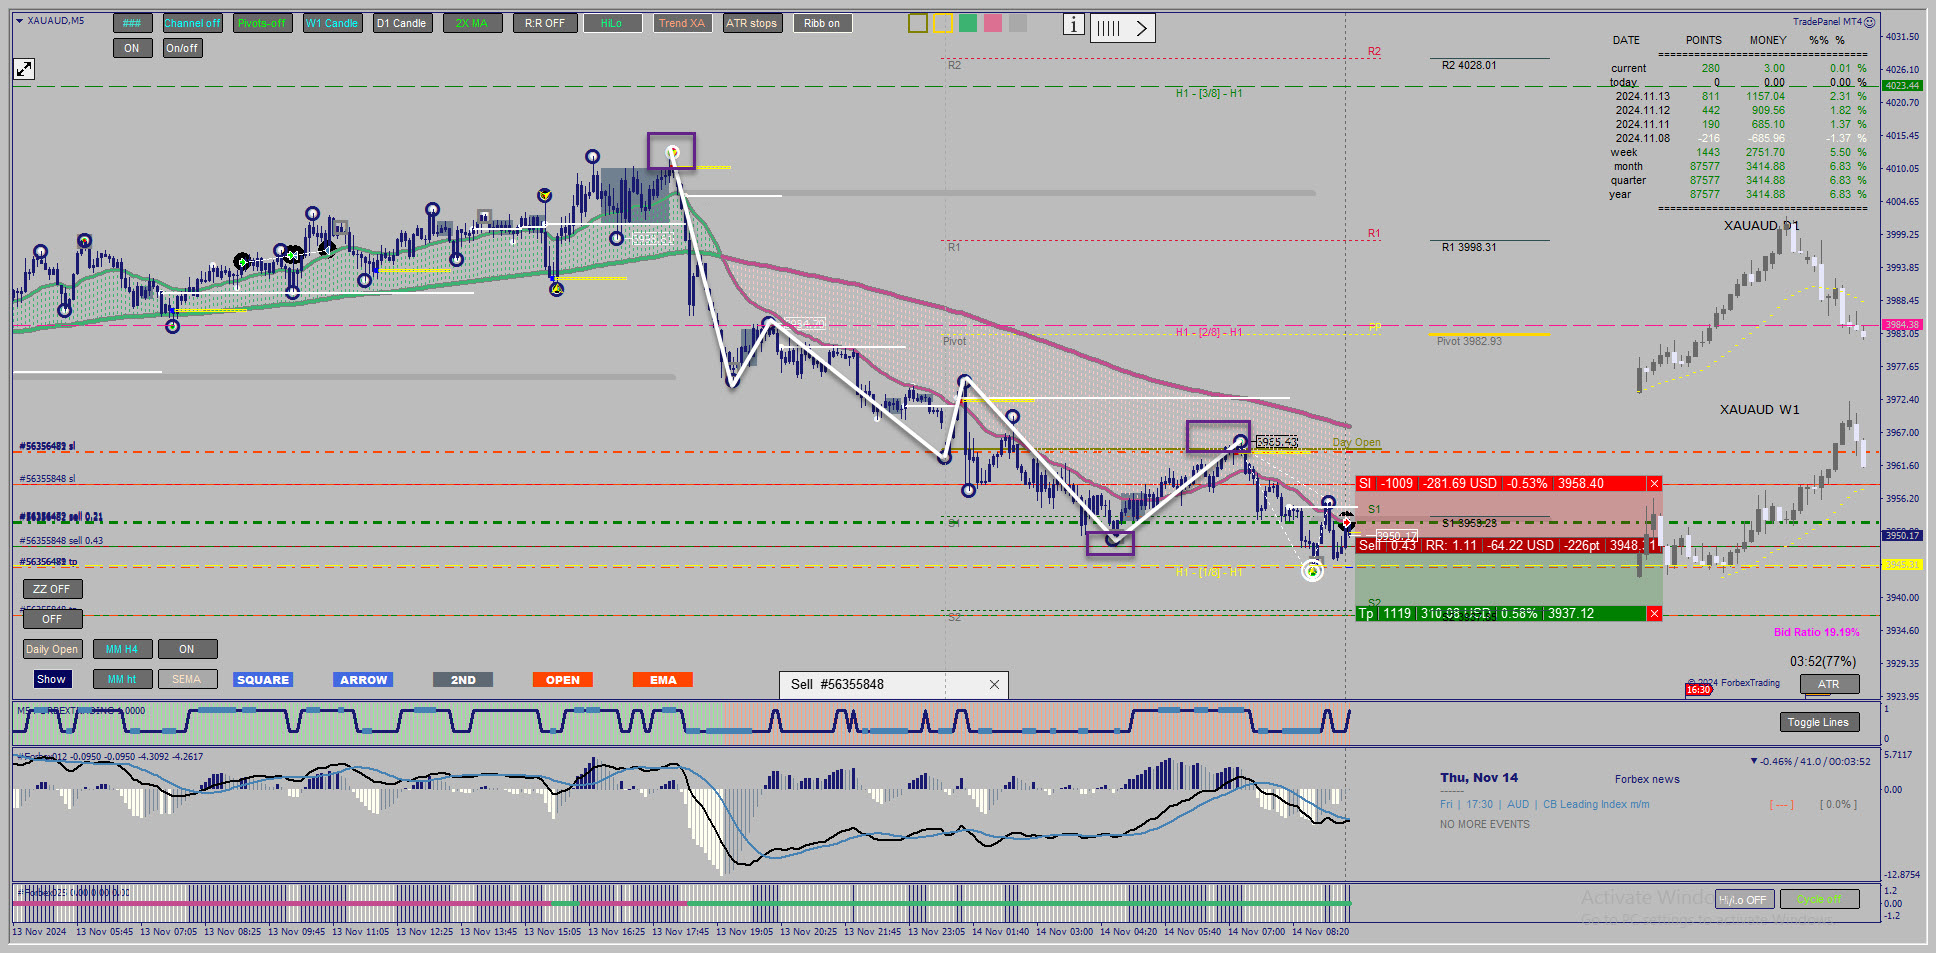Screen dimensions: 1936x953
Task: Select the orange OPEN label button
Action: click(563, 680)
